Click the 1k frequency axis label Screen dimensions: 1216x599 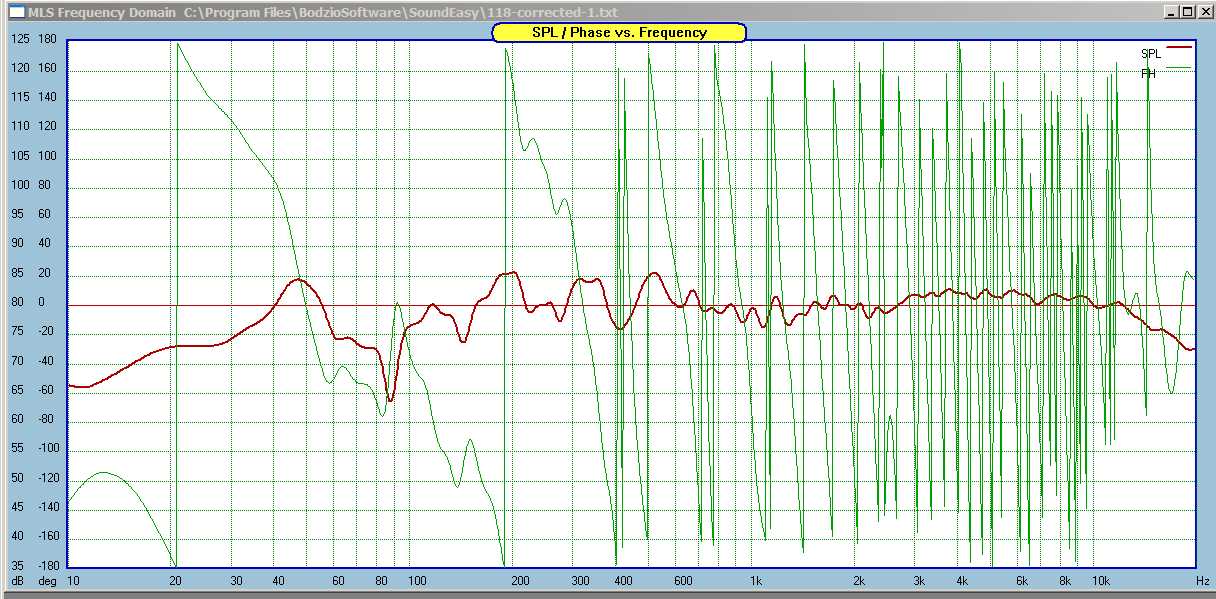(x=757, y=580)
